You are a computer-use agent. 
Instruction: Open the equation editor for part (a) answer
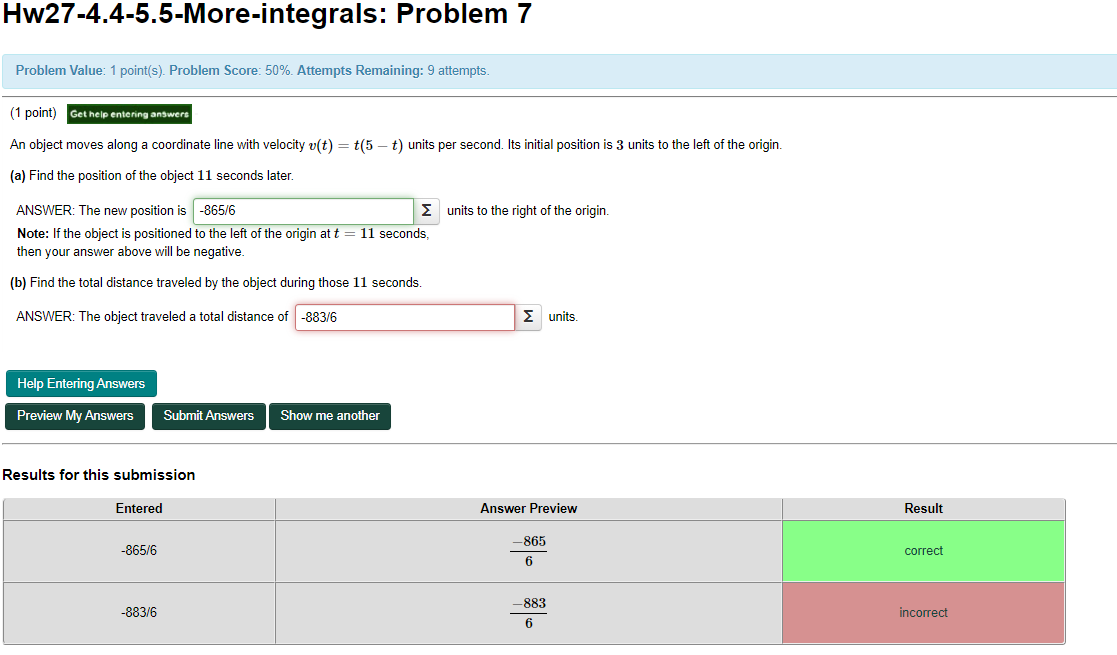point(427,211)
